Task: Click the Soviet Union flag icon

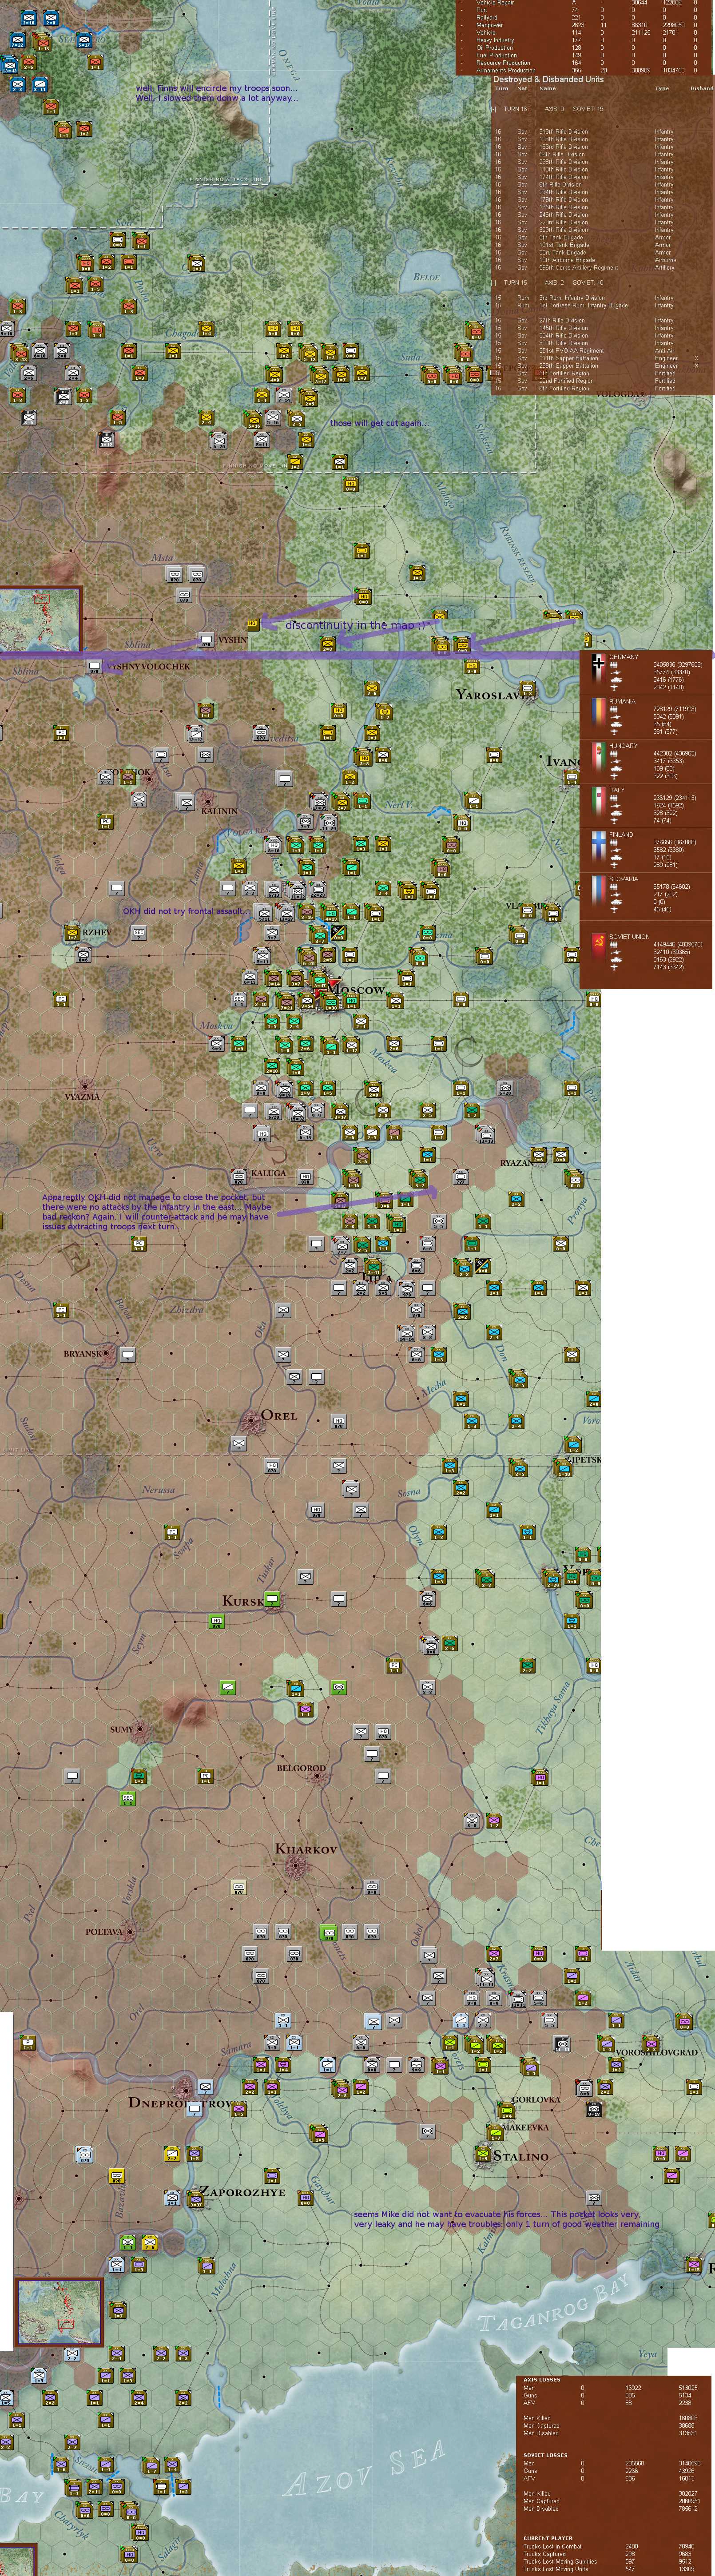Action: [599, 947]
